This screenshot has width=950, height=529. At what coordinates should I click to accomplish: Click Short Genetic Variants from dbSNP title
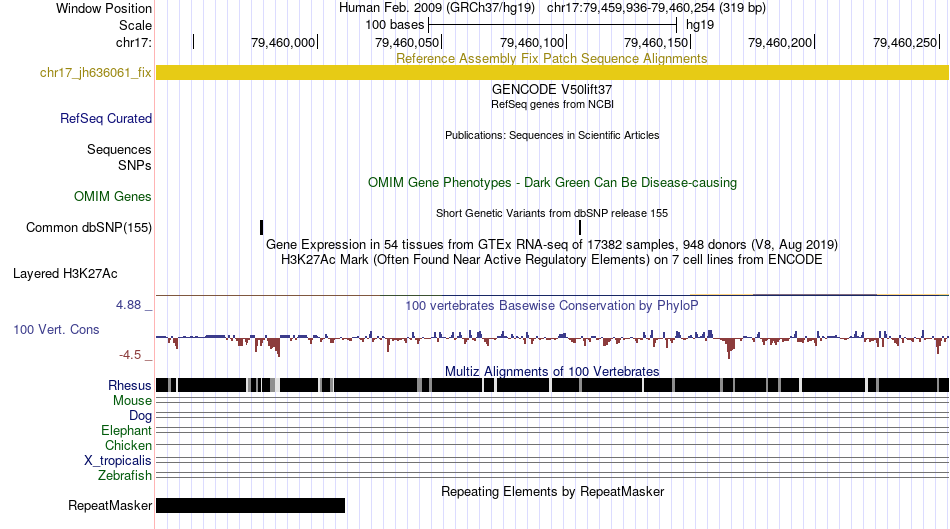(551, 213)
